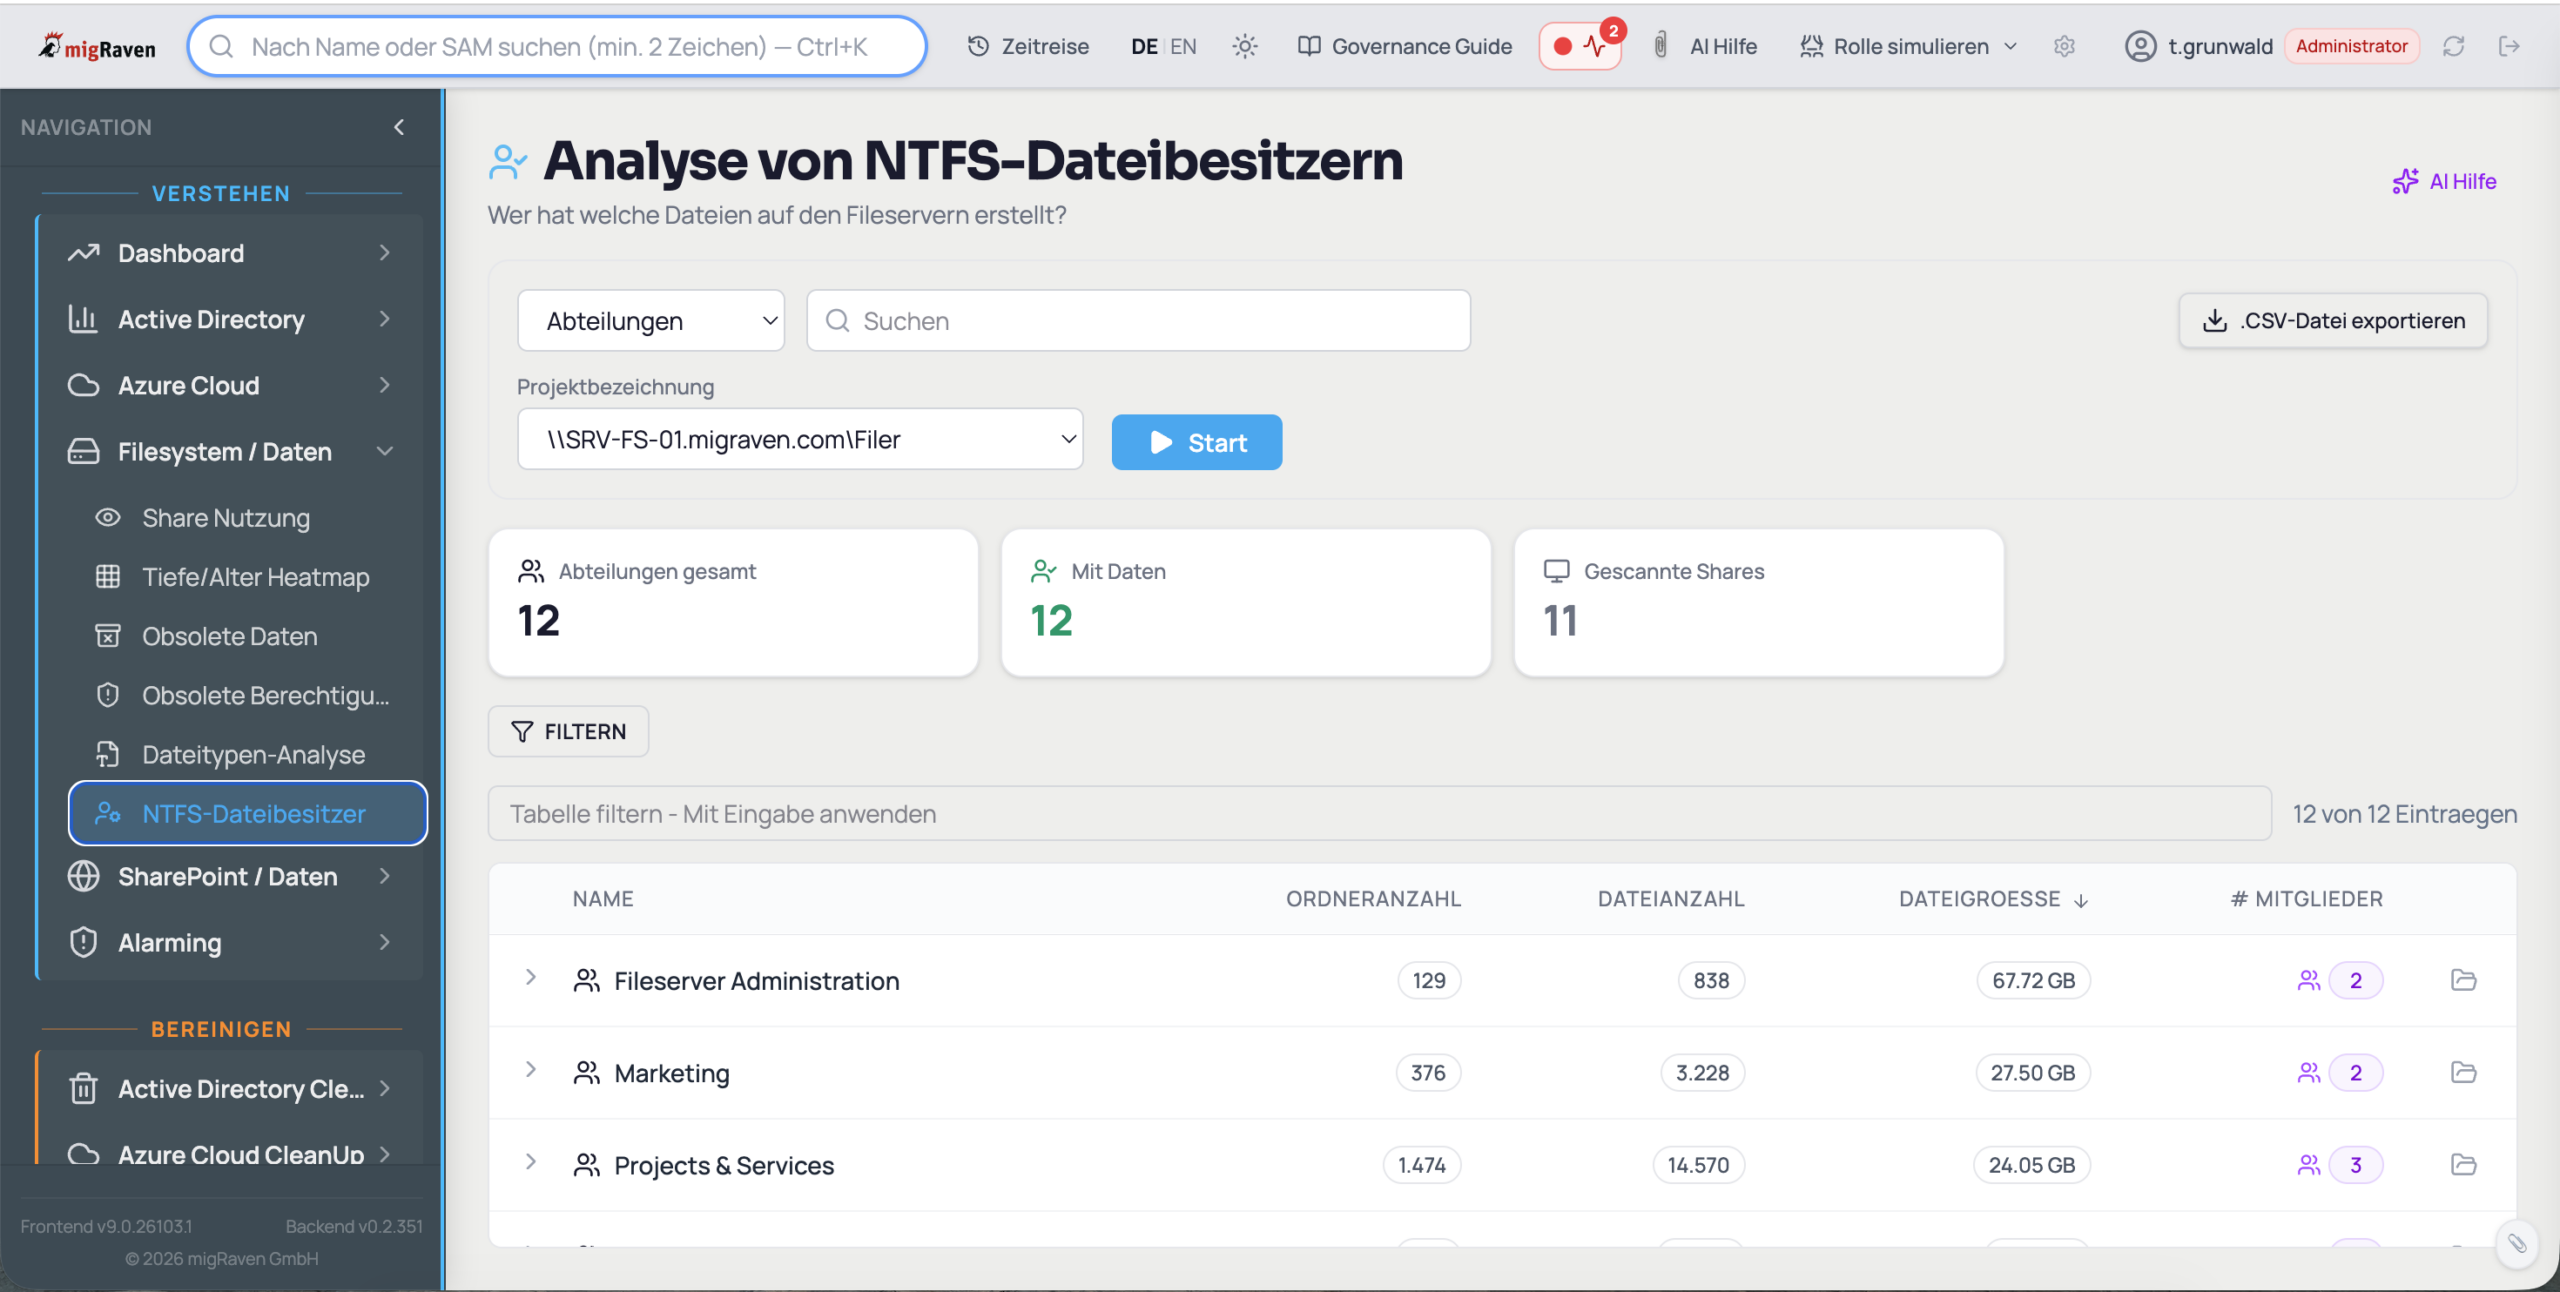Open the Projektbezeichnung share dropdown
Image resolution: width=2560 pixels, height=1292 pixels.
click(x=800, y=439)
